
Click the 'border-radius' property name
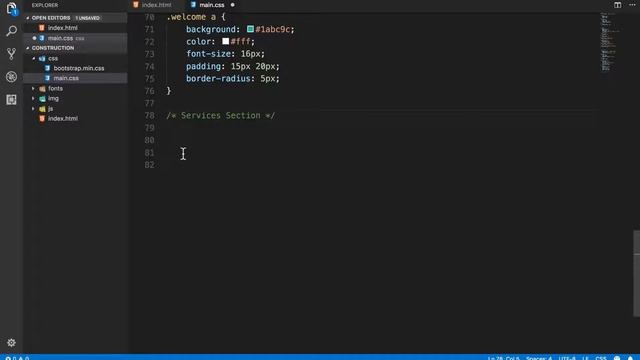click(218, 79)
